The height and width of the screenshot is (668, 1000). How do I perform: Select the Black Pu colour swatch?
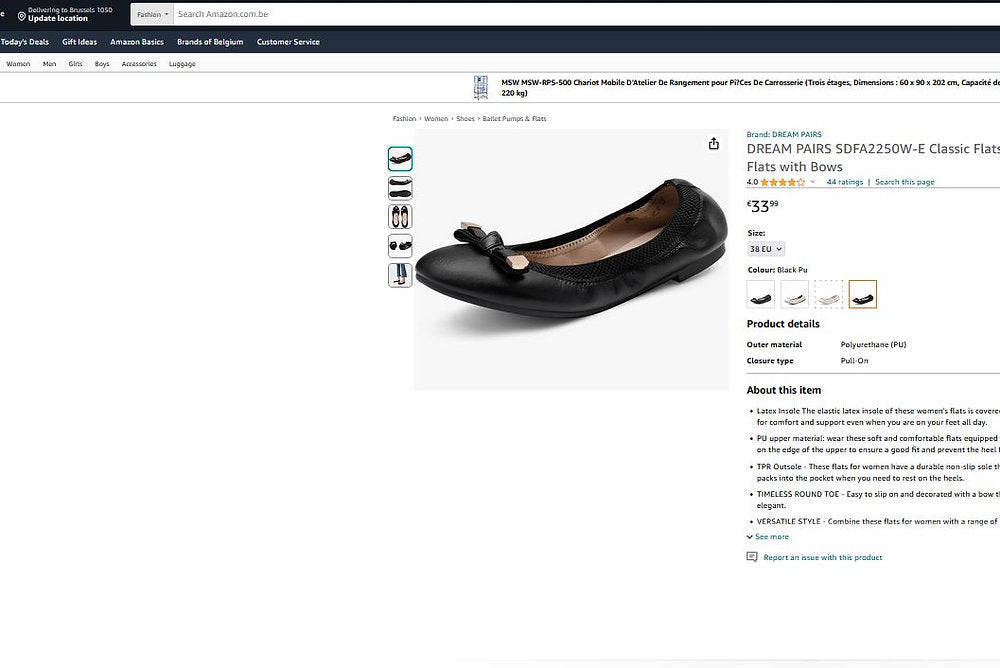tap(862, 293)
